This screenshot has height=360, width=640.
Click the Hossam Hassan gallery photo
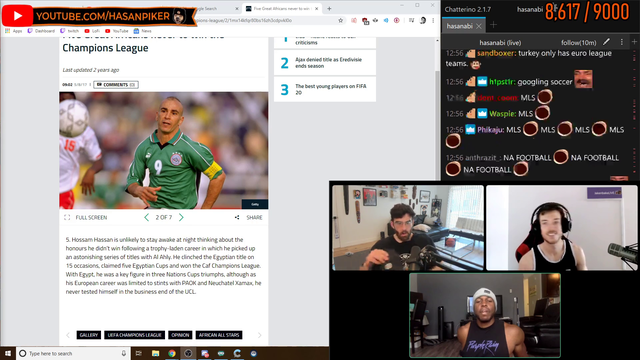[x=164, y=150]
